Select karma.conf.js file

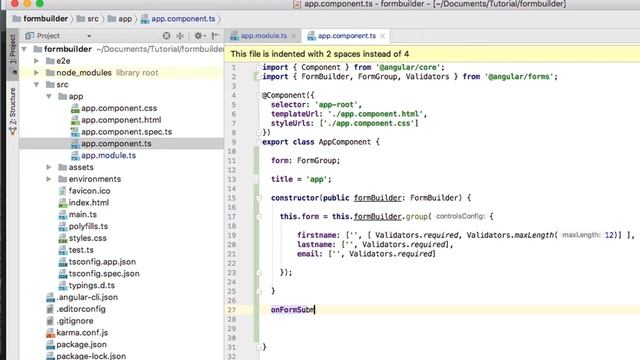[82, 333]
